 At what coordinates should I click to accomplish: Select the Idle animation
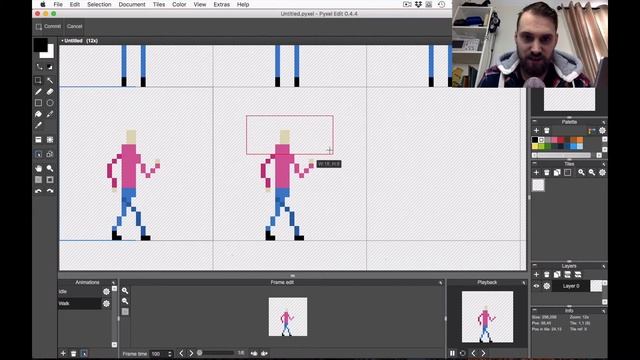pyautogui.click(x=80, y=291)
